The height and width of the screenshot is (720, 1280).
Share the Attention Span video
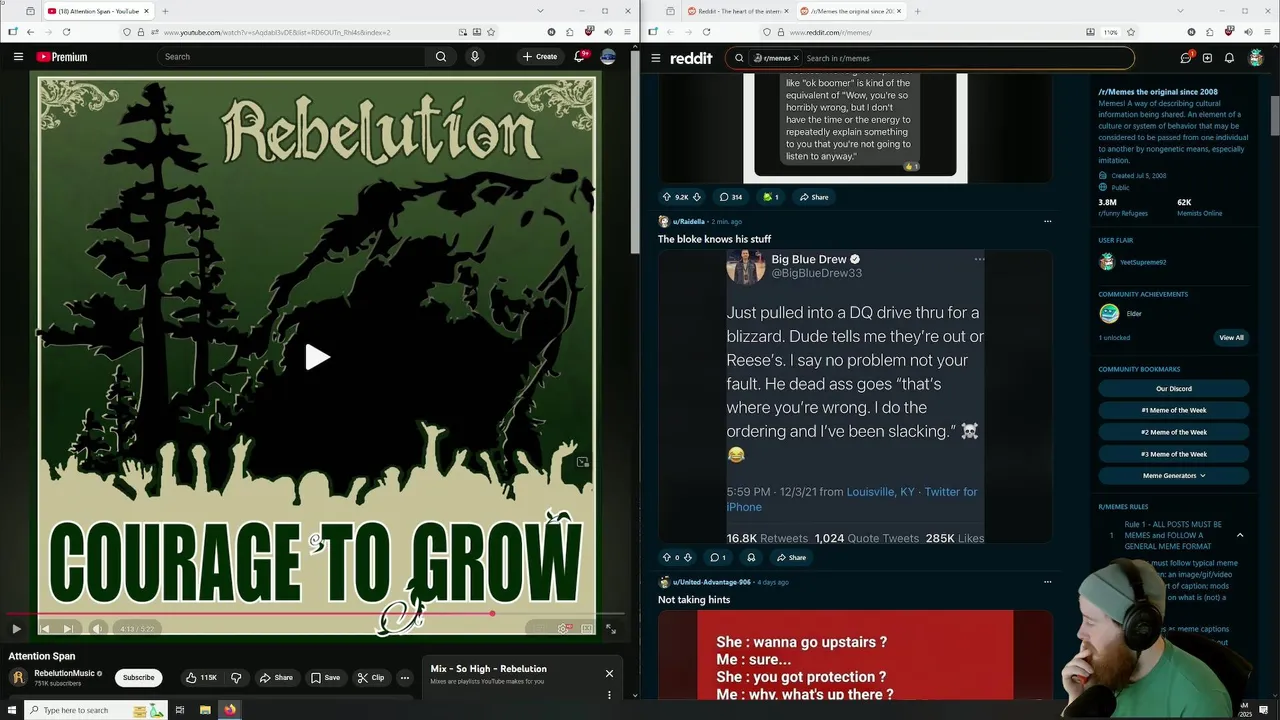[x=276, y=678]
